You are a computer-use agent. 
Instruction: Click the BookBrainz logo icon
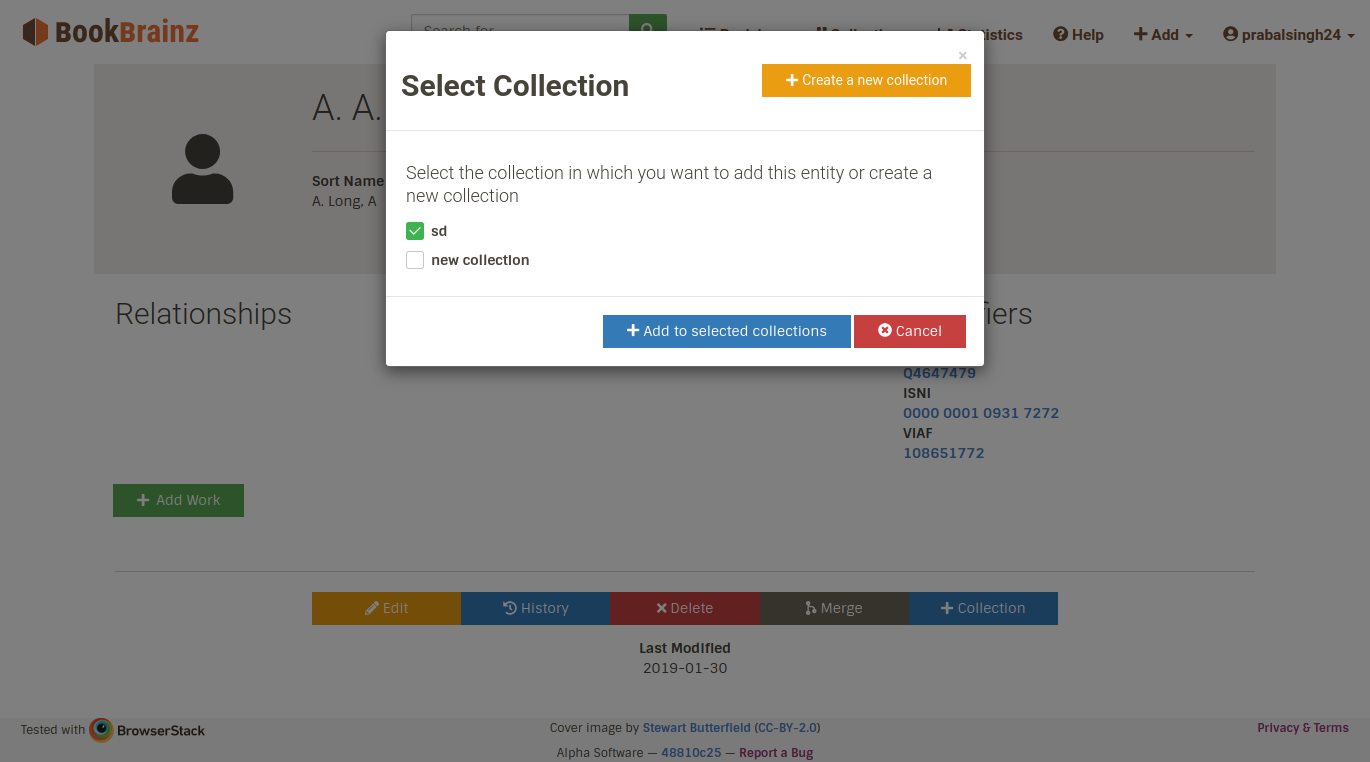coord(35,32)
